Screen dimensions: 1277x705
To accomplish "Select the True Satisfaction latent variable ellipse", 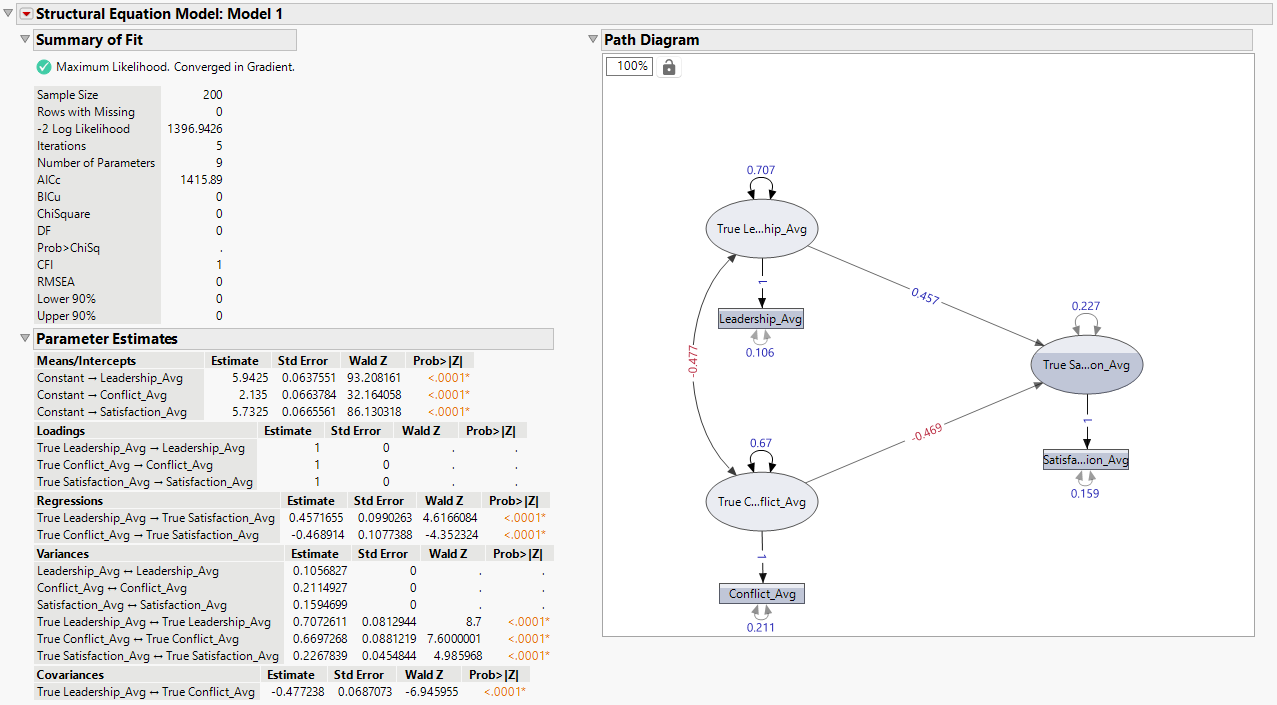I will click(1086, 365).
